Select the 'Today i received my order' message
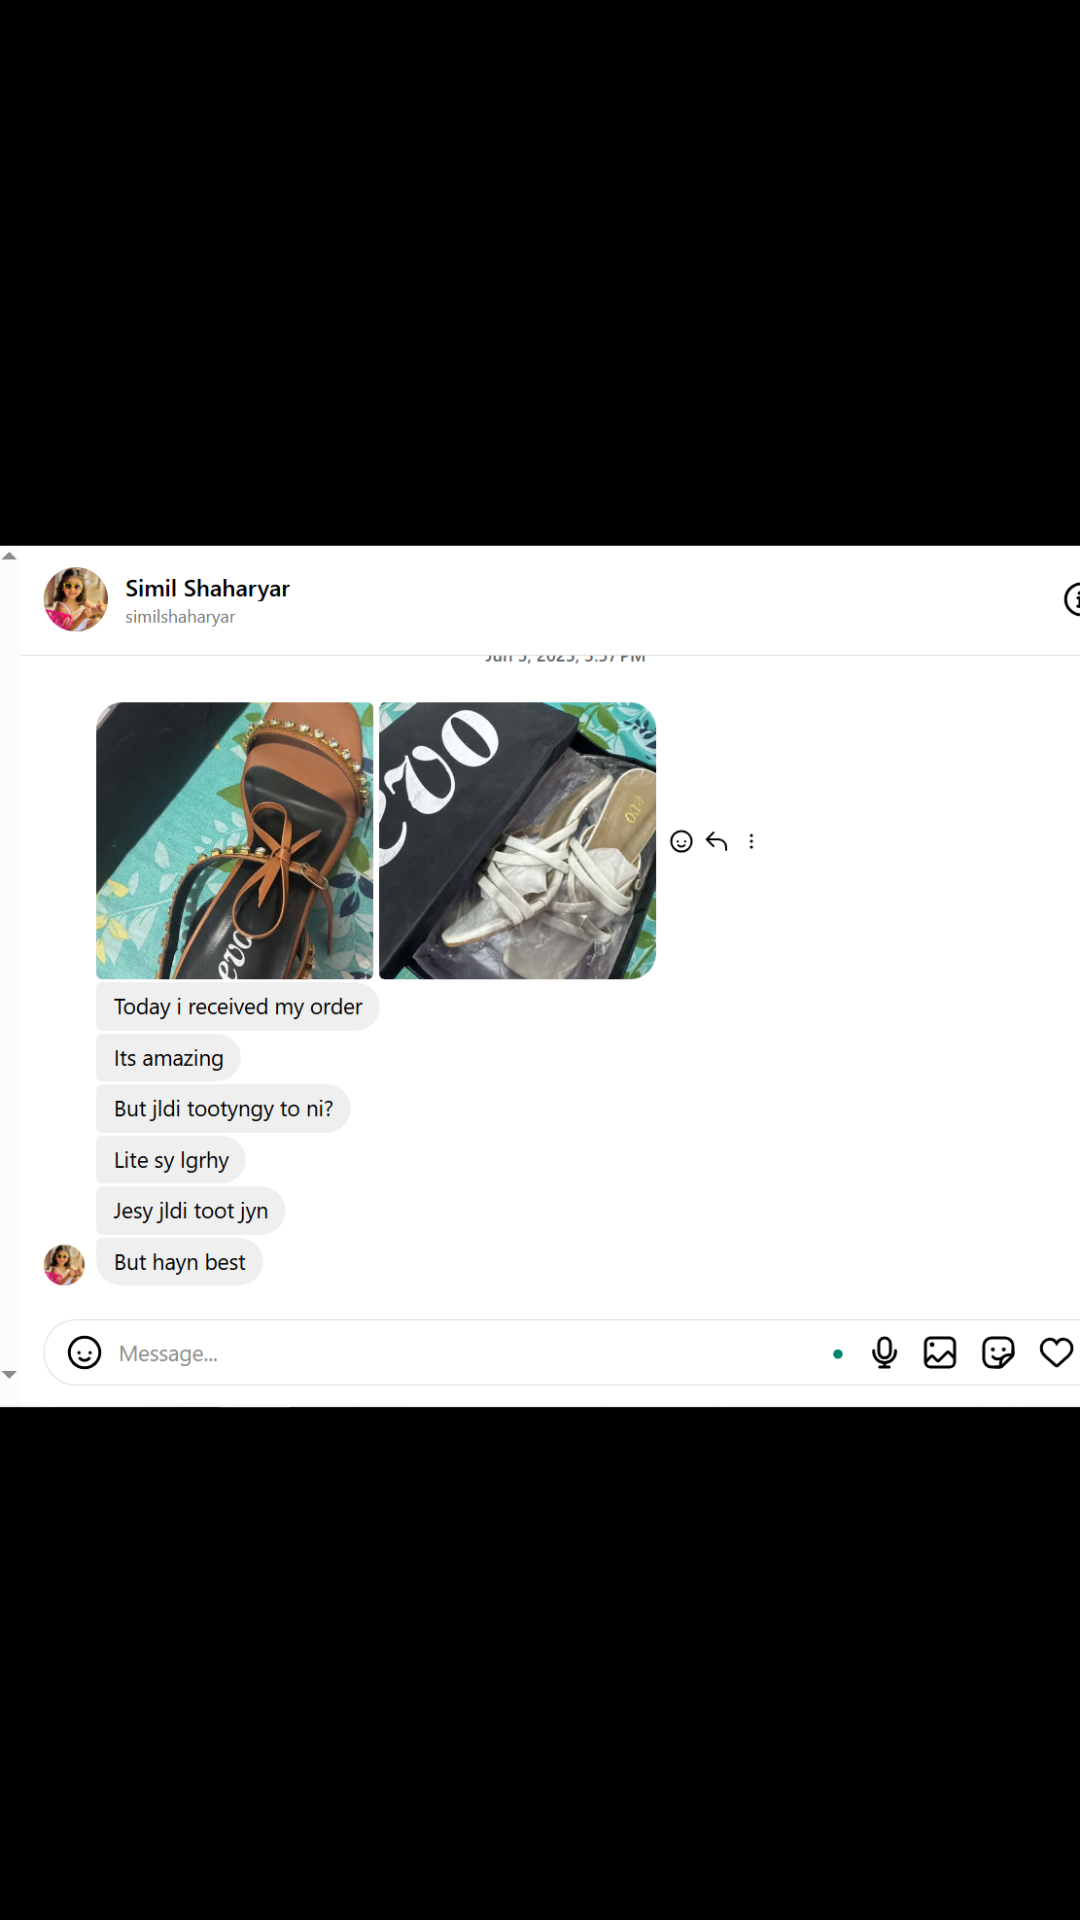Screen dimensions: 1080x1920 click(238, 1007)
